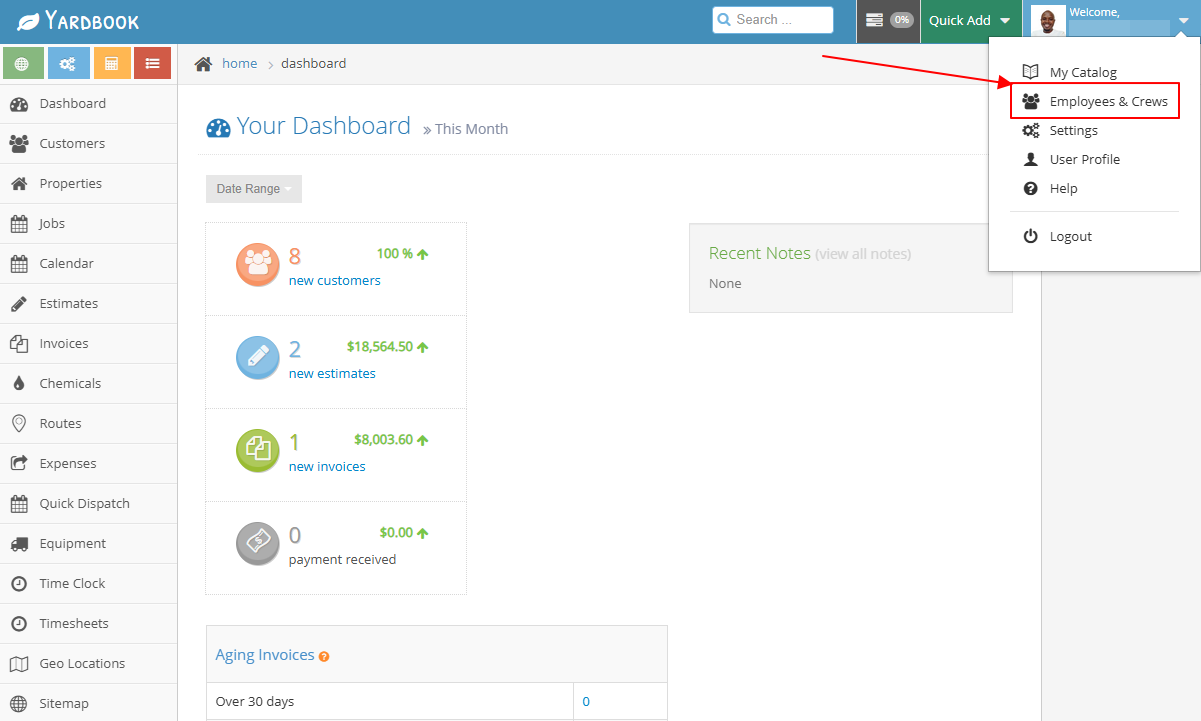Screen dimensions: 1201x721
Task: Click the $0.00 payment amount
Action: tap(396, 533)
